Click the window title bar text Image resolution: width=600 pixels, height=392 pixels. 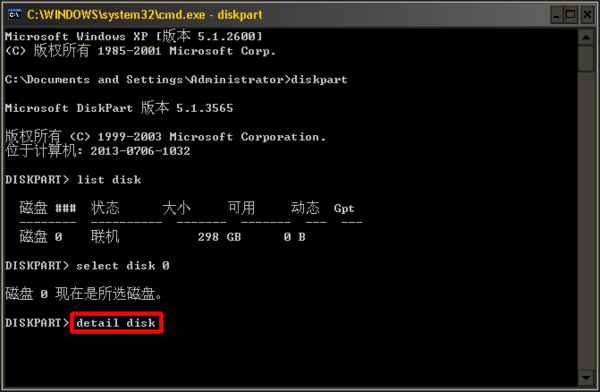[145, 15]
